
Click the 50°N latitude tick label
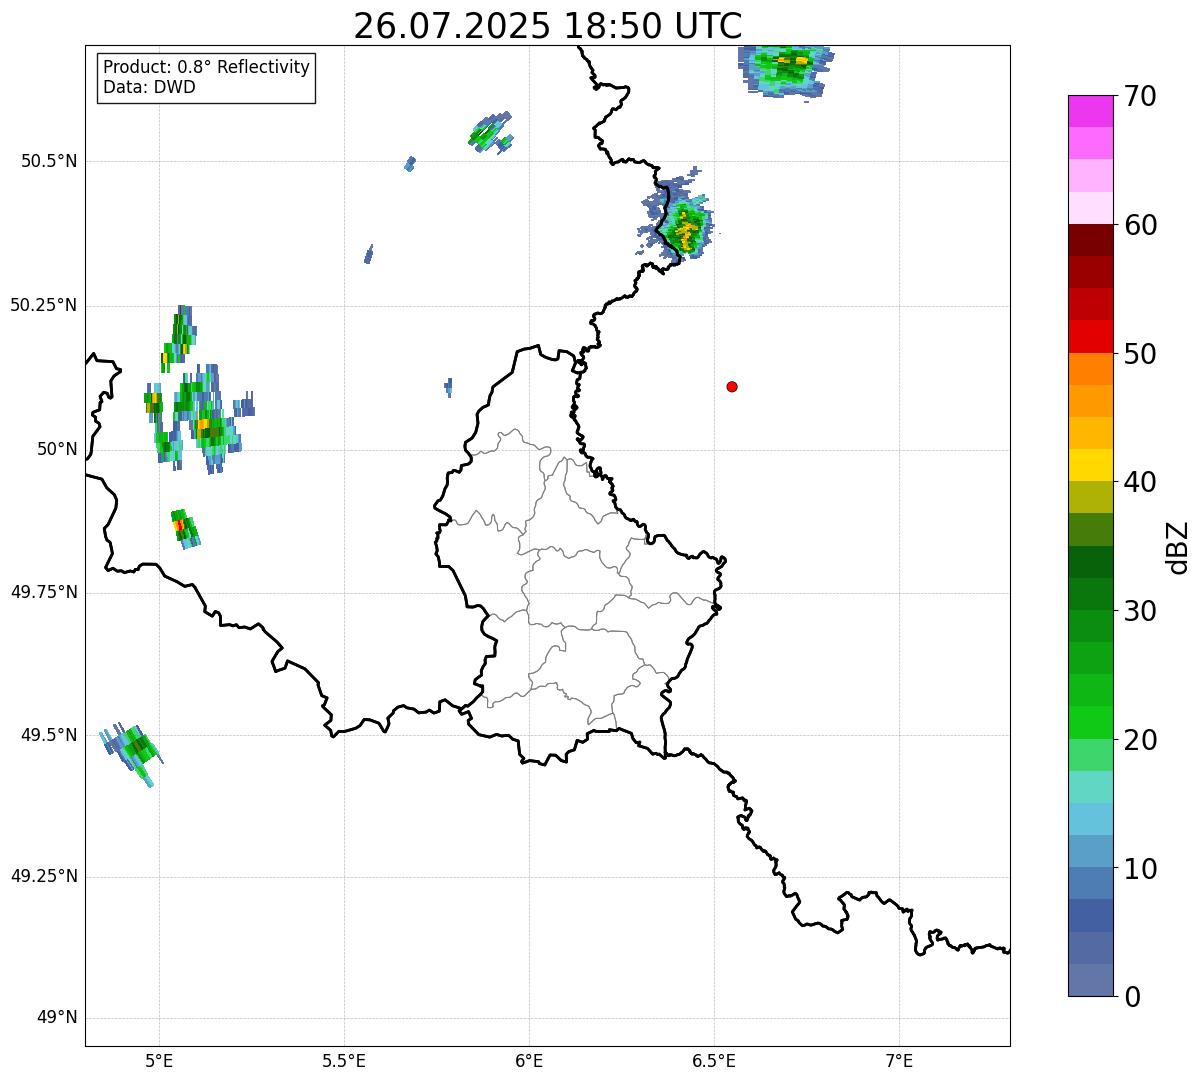(57, 449)
